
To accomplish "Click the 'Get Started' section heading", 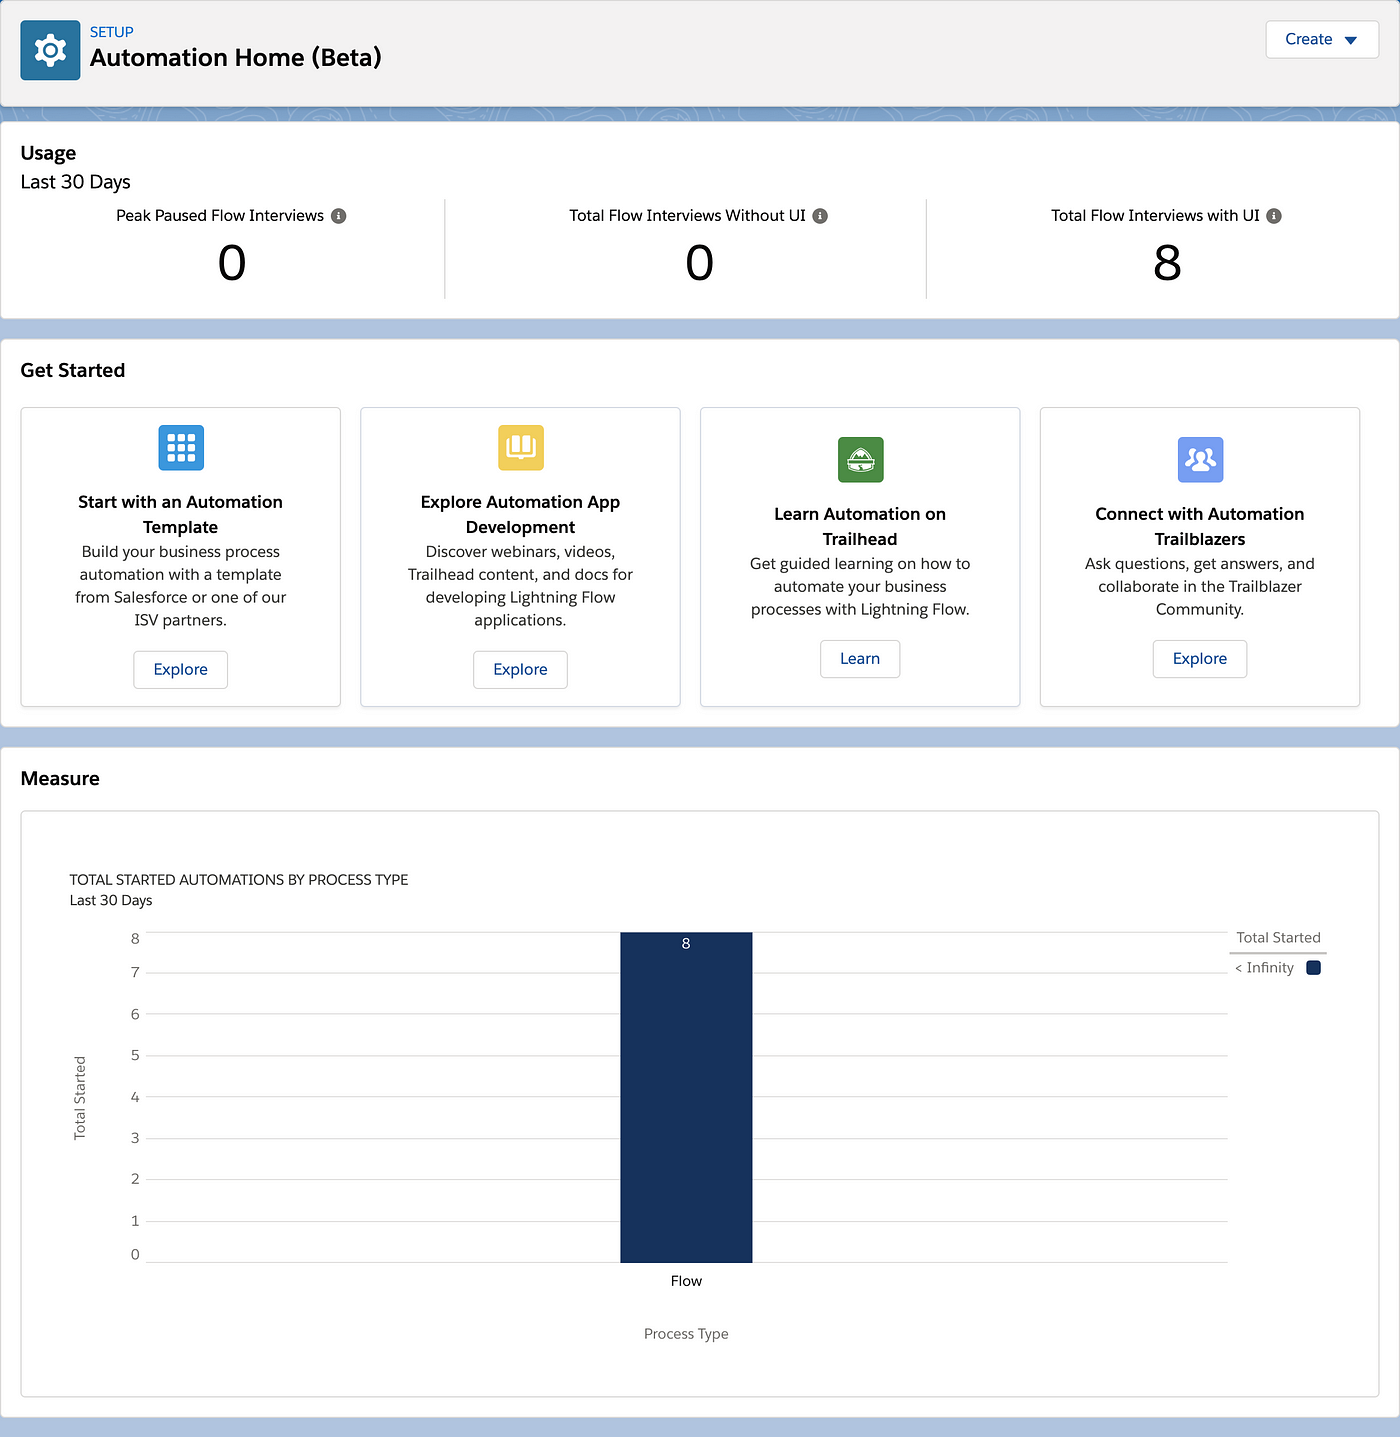I will point(73,371).
